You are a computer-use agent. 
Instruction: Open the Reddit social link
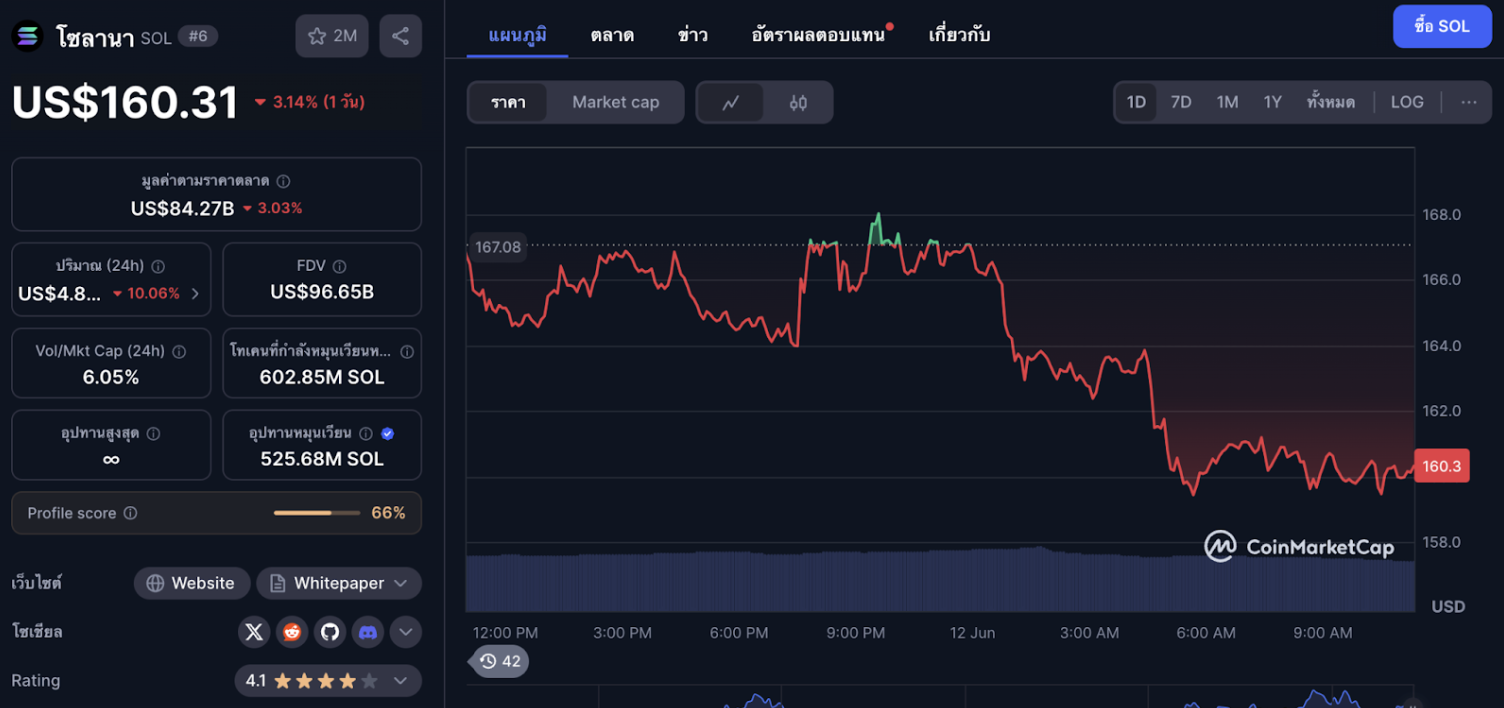[292, 632]
